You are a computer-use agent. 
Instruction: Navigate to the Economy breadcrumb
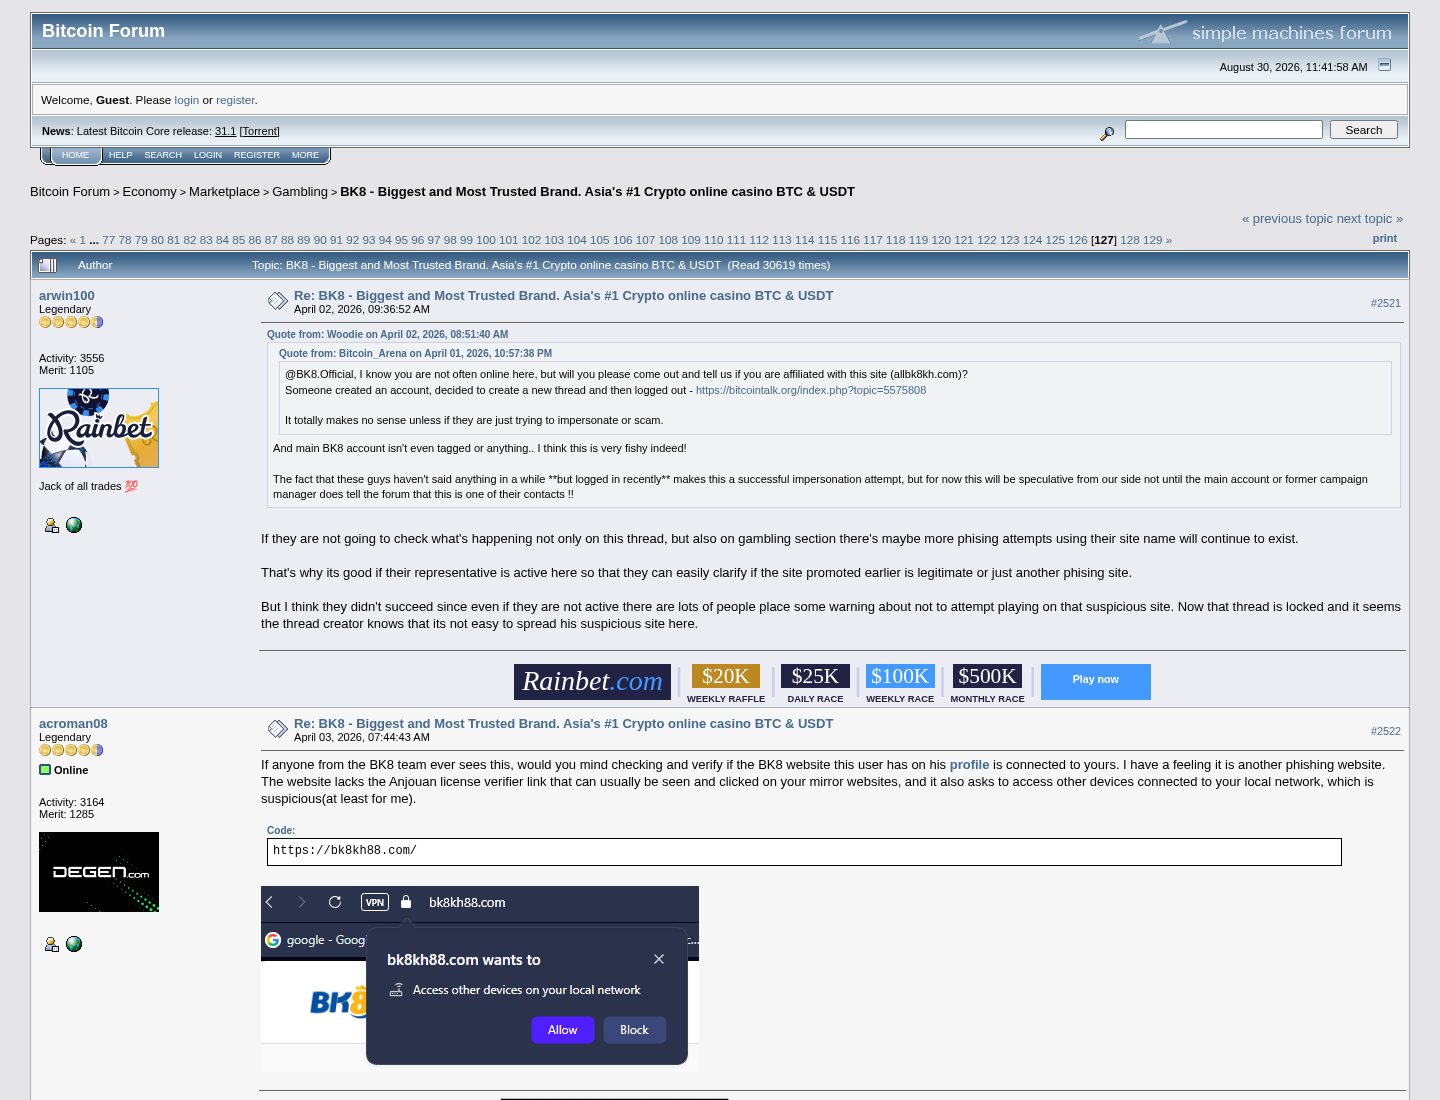149,192
